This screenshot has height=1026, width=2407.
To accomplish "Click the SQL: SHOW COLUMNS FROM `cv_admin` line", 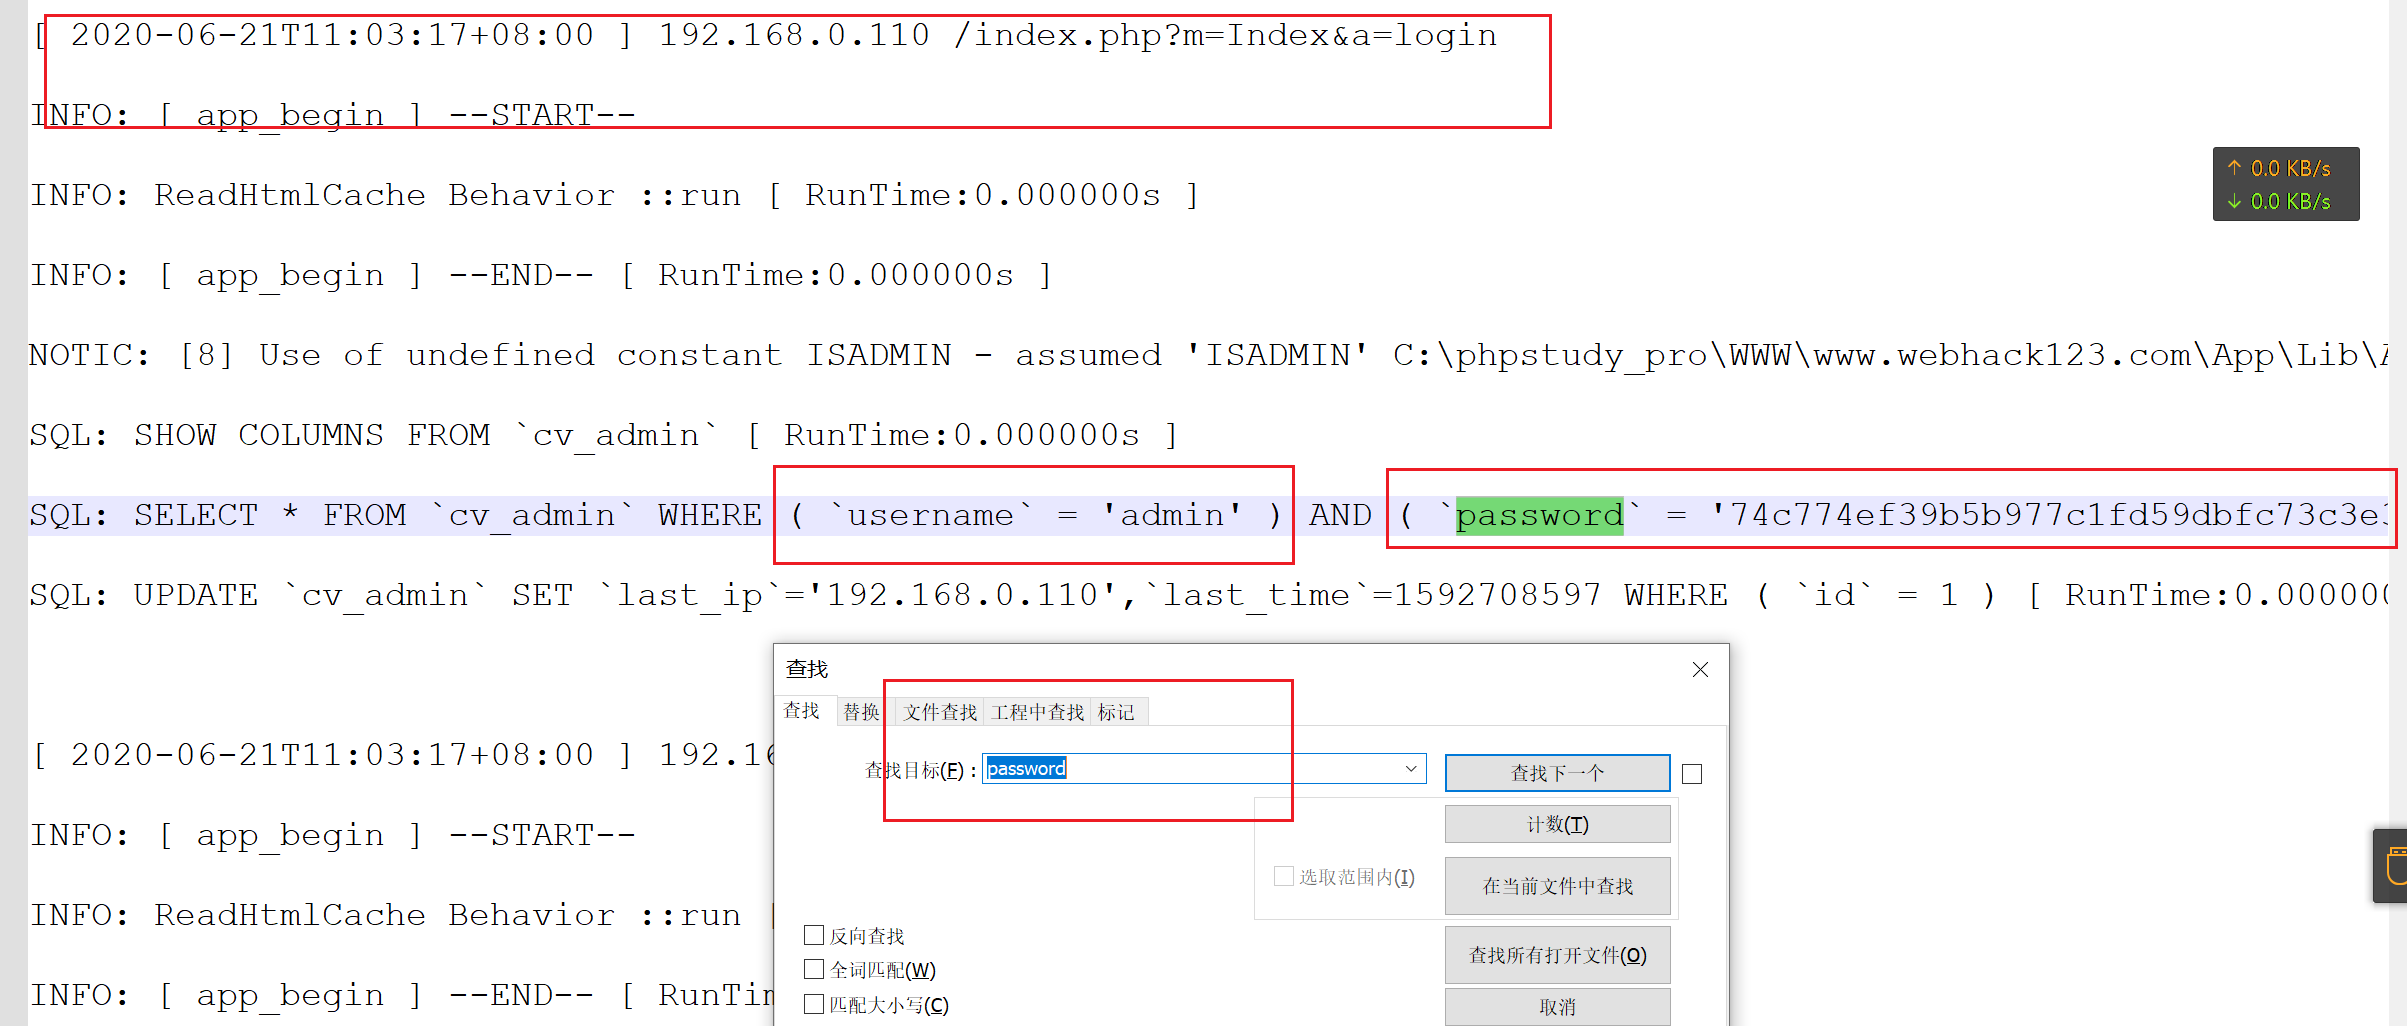I will [x=604, y=435].
